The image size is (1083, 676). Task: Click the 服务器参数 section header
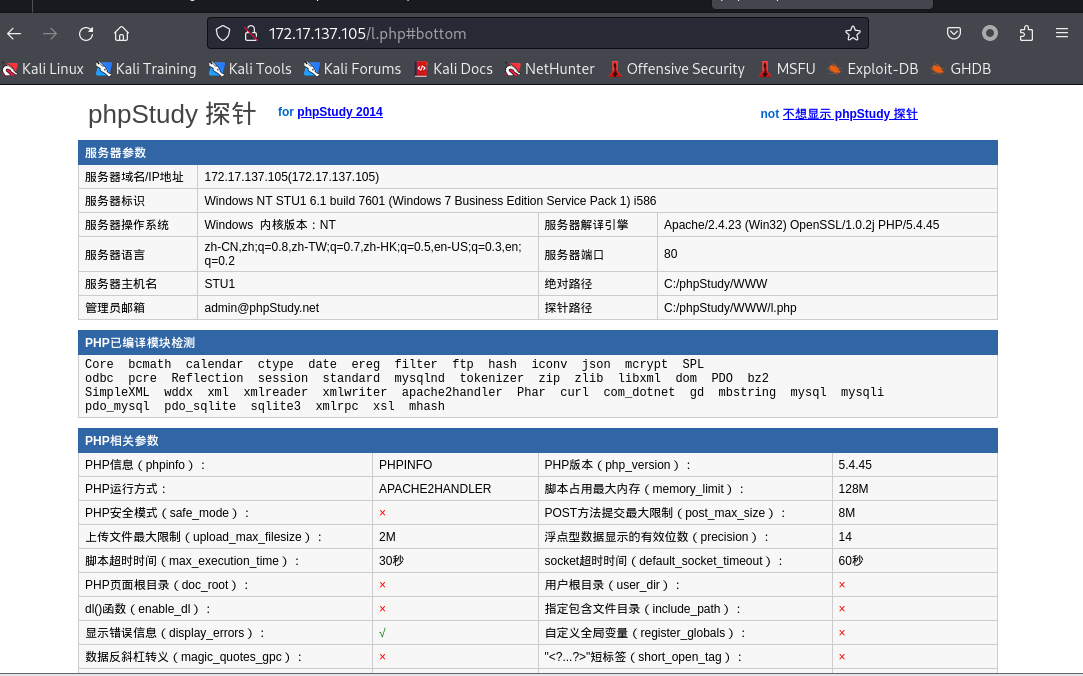tap(537, 153)
